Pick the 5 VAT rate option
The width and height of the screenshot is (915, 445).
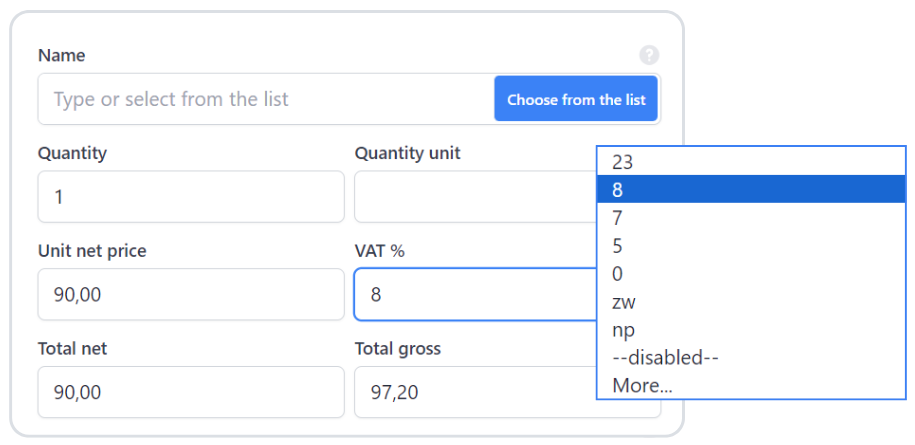(750, 245)
